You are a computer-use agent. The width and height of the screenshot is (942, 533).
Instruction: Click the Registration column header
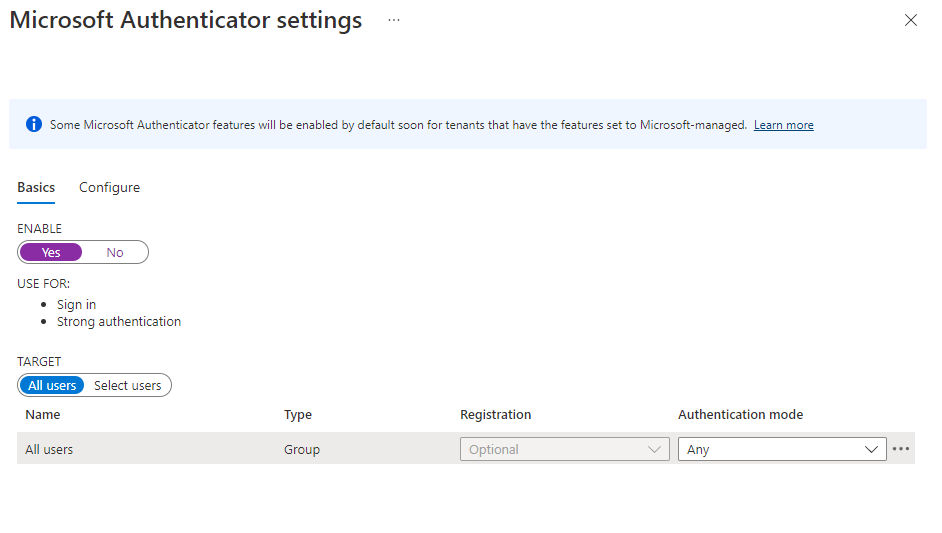pyautogui.click(x=495, y=414)
